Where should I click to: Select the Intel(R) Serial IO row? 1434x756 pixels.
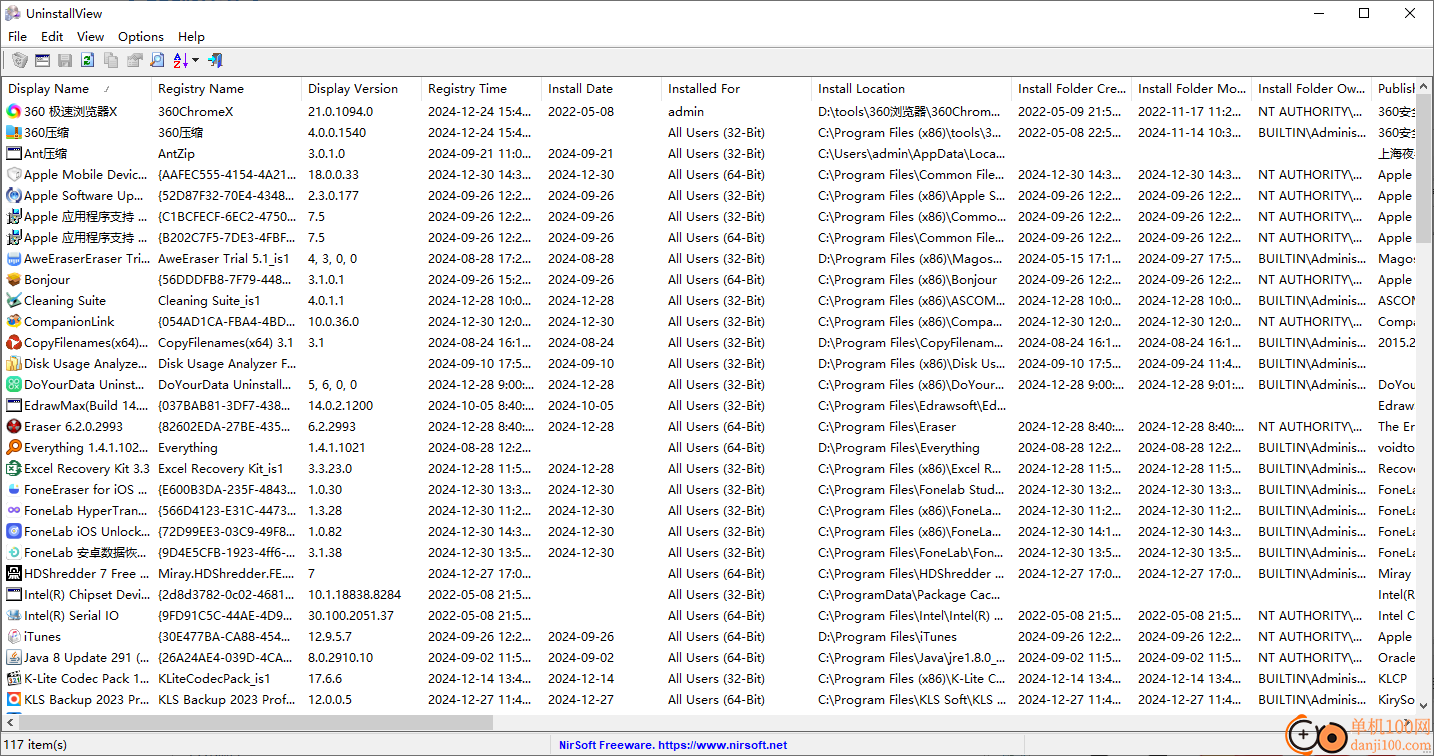click(709, 616)
